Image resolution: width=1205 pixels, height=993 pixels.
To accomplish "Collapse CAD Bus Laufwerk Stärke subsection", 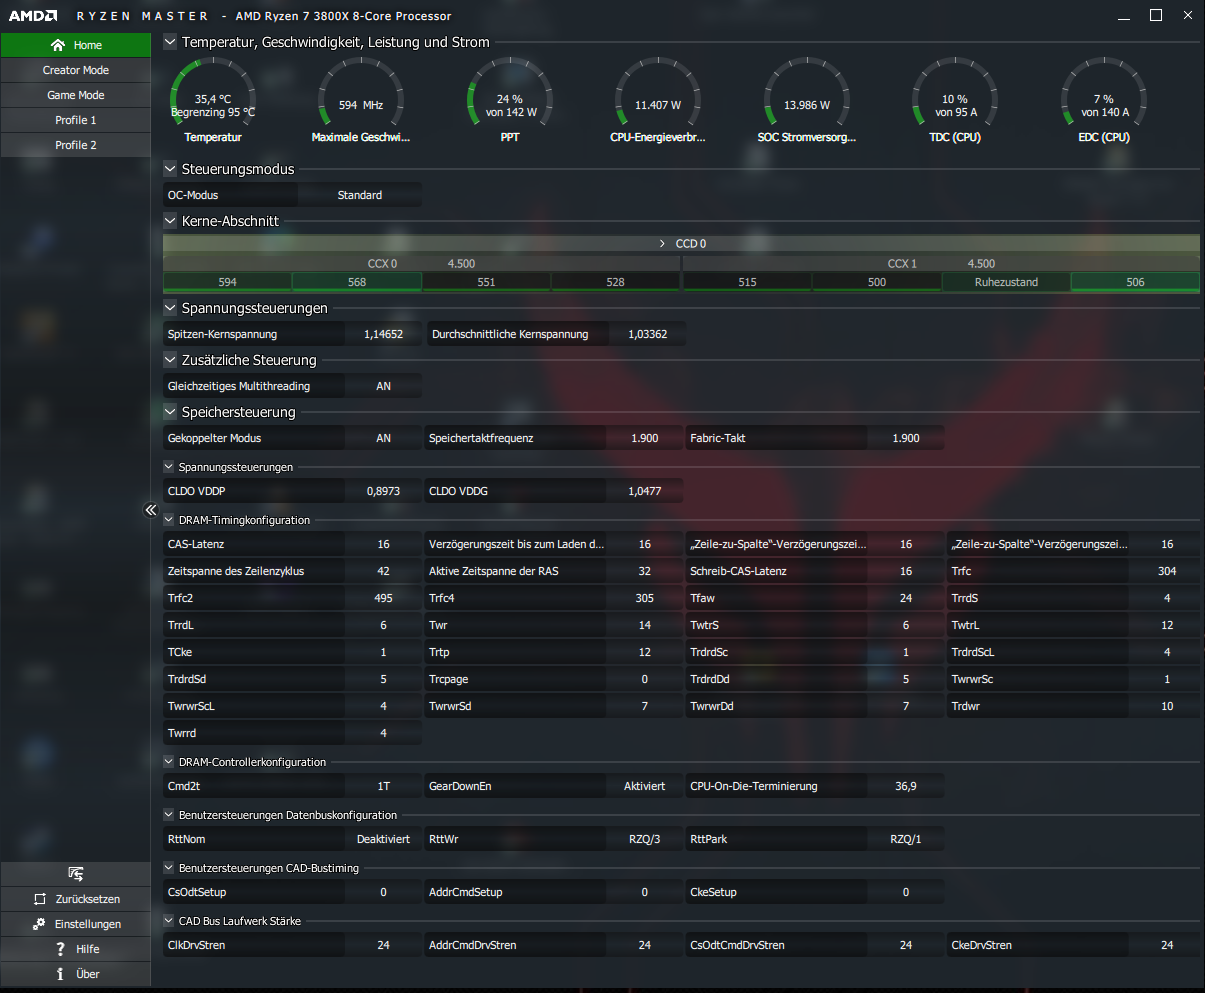I will [169, 921].
